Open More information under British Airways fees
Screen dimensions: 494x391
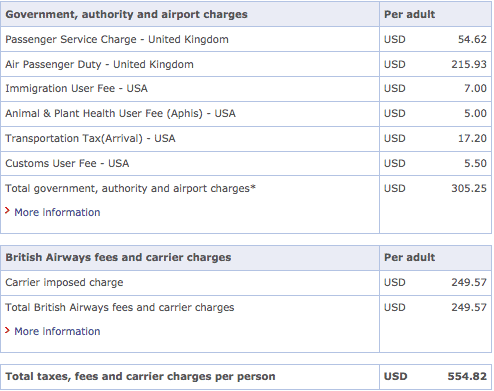[57, 331]
